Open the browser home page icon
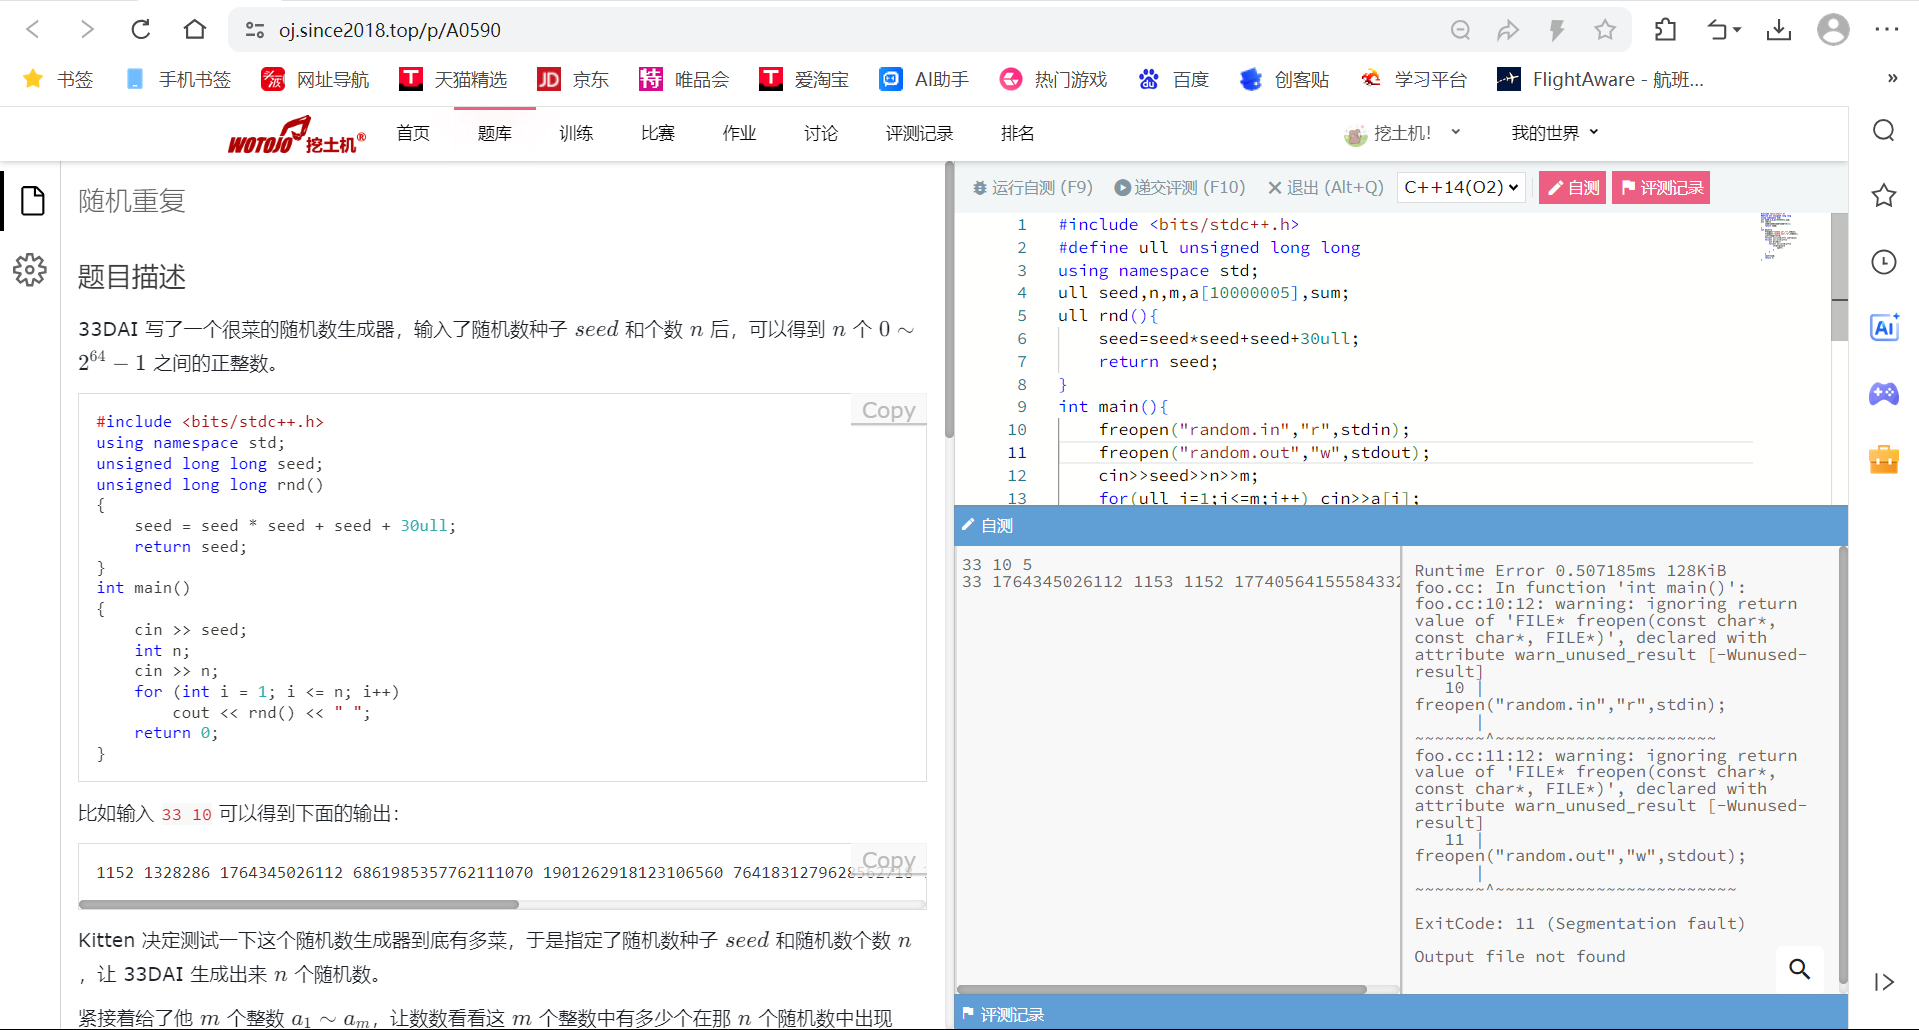Screen dimensions: 1919x1030 [x=195, y=30]
